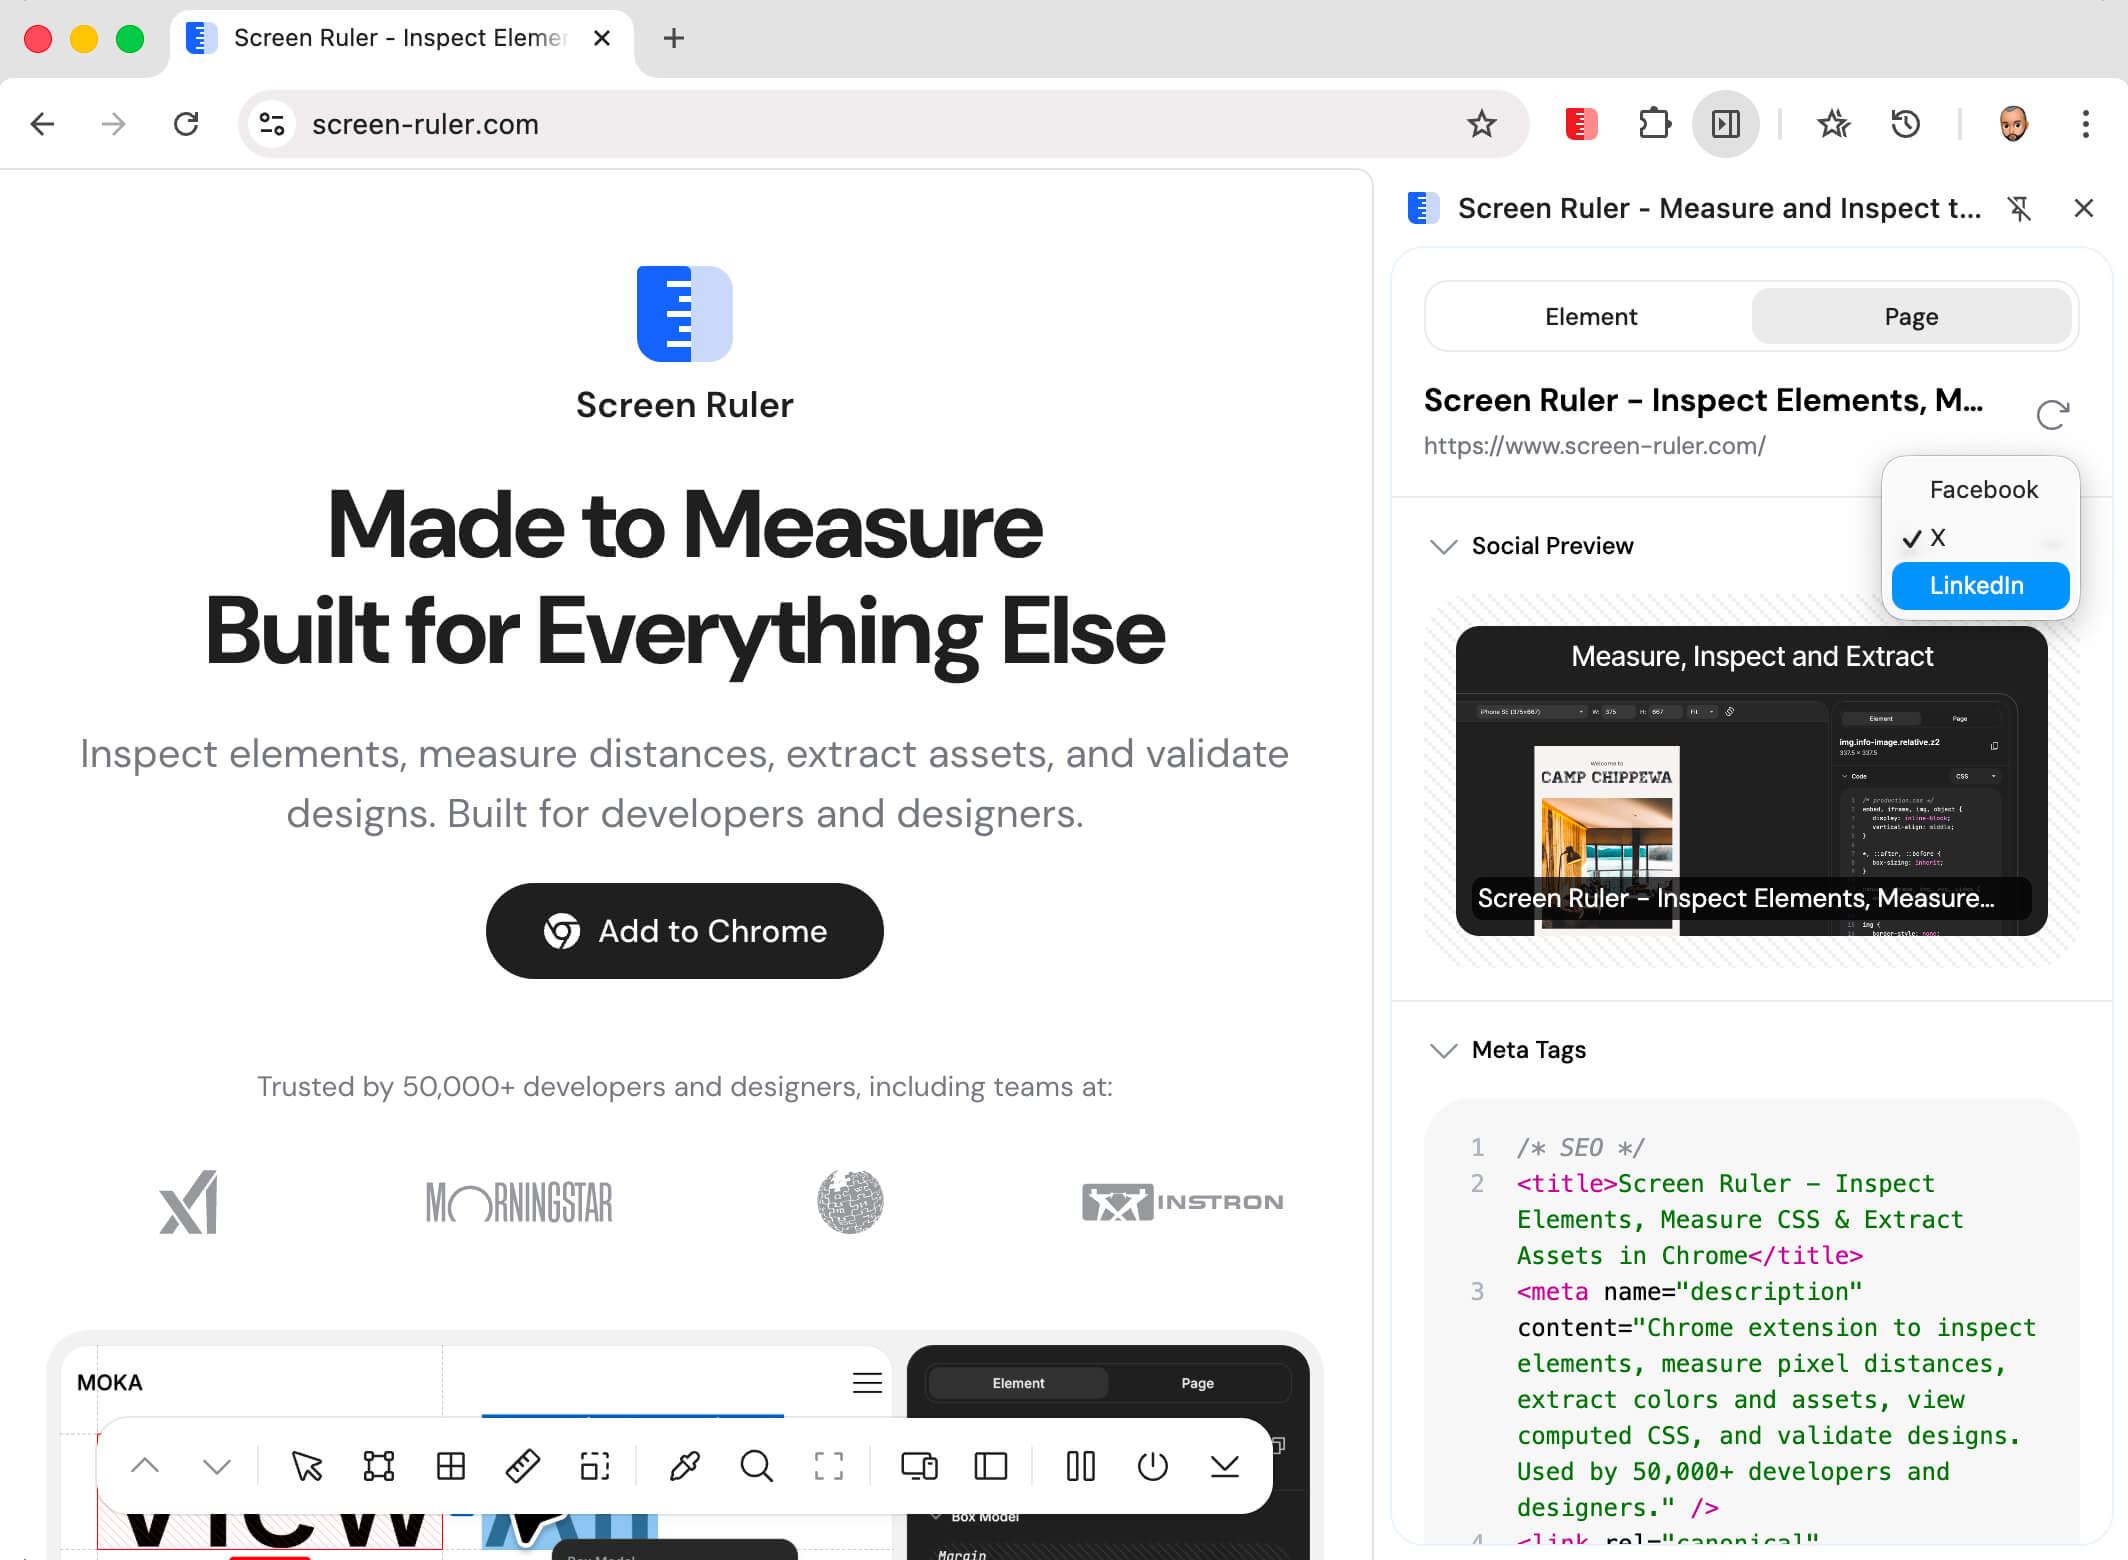Image resolution: width=2128 pixels, height=1560 pixels.
Task: Click the down chevron in the floating toolbar
Action: click(217, 1466)
